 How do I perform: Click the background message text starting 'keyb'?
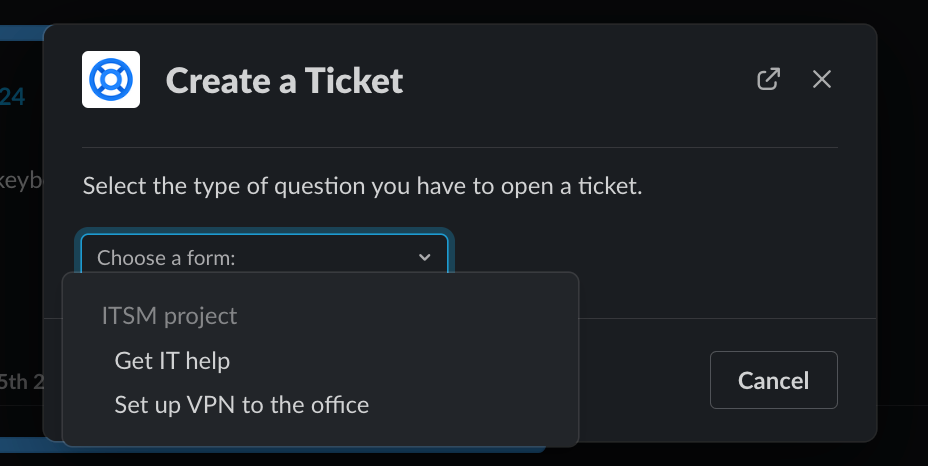click(20, 181)
